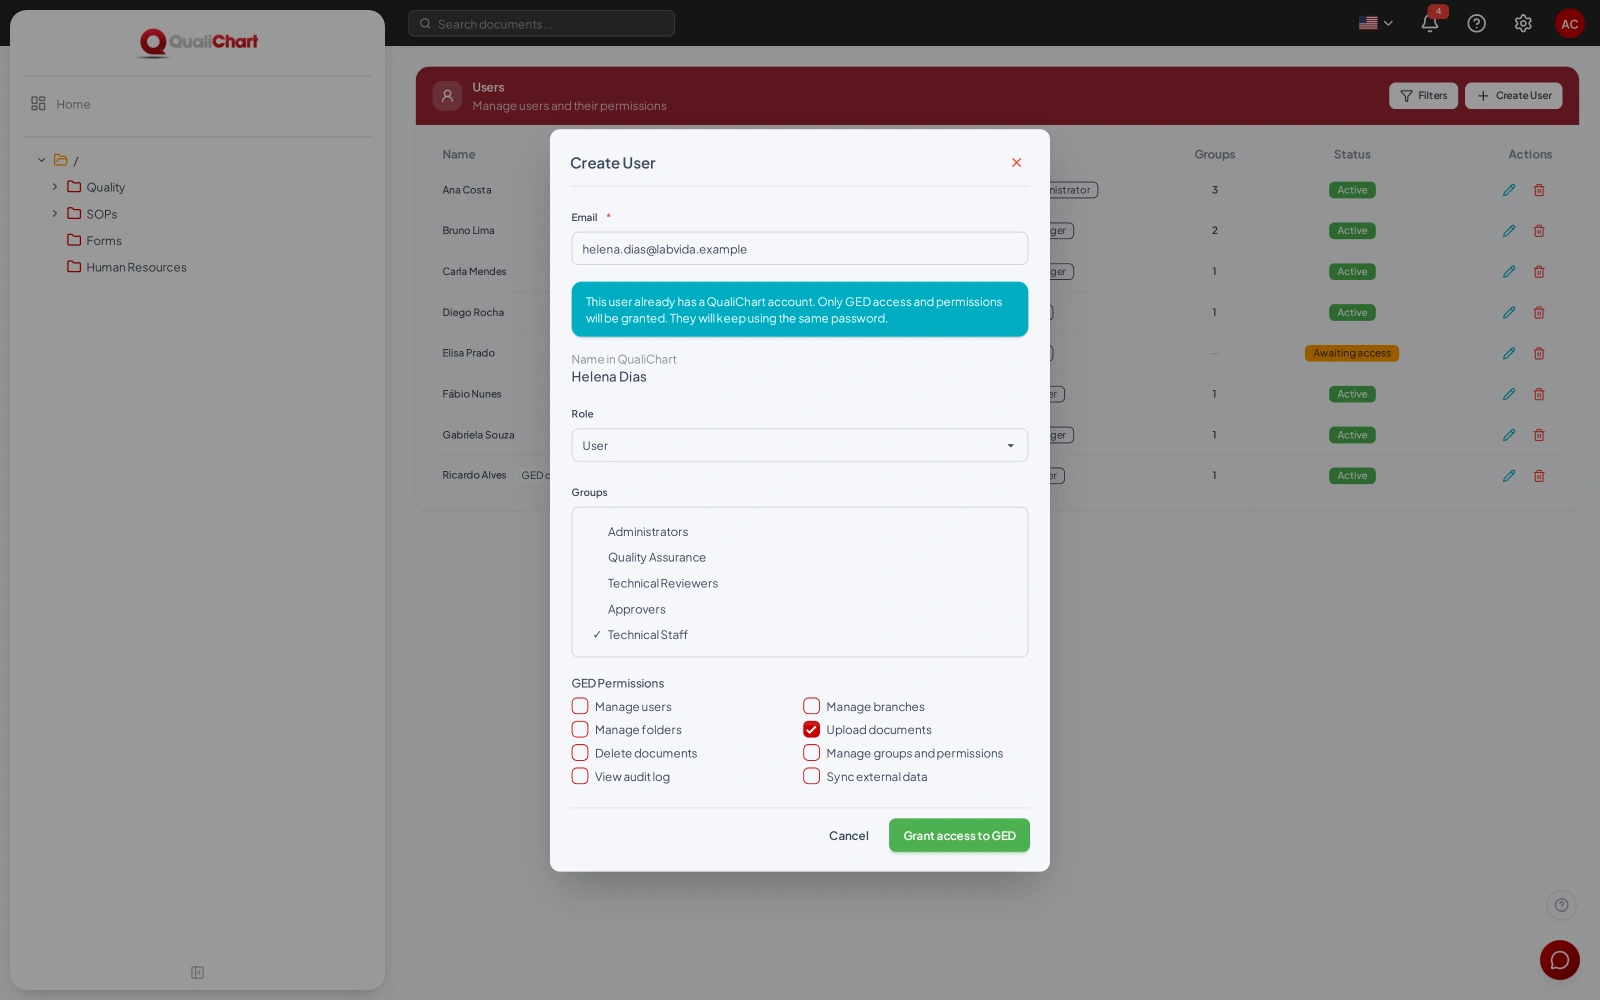
Task: Enable the Sync external data permission
Action: 811,776
